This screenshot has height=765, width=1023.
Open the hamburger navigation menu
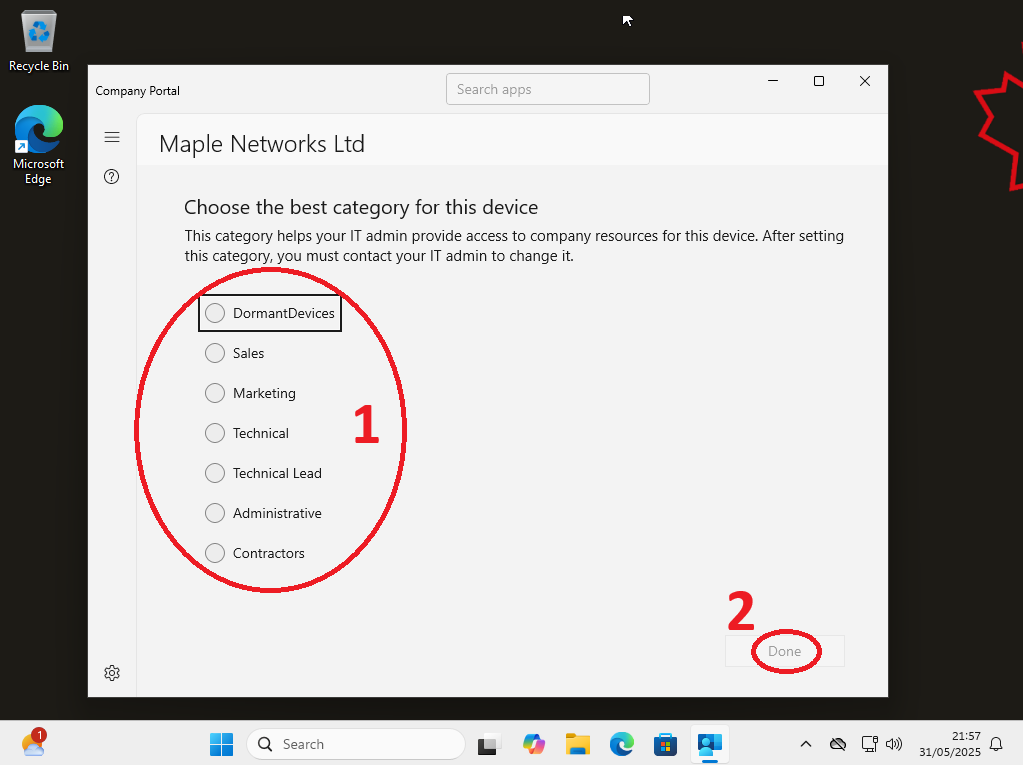click(112, 137)
